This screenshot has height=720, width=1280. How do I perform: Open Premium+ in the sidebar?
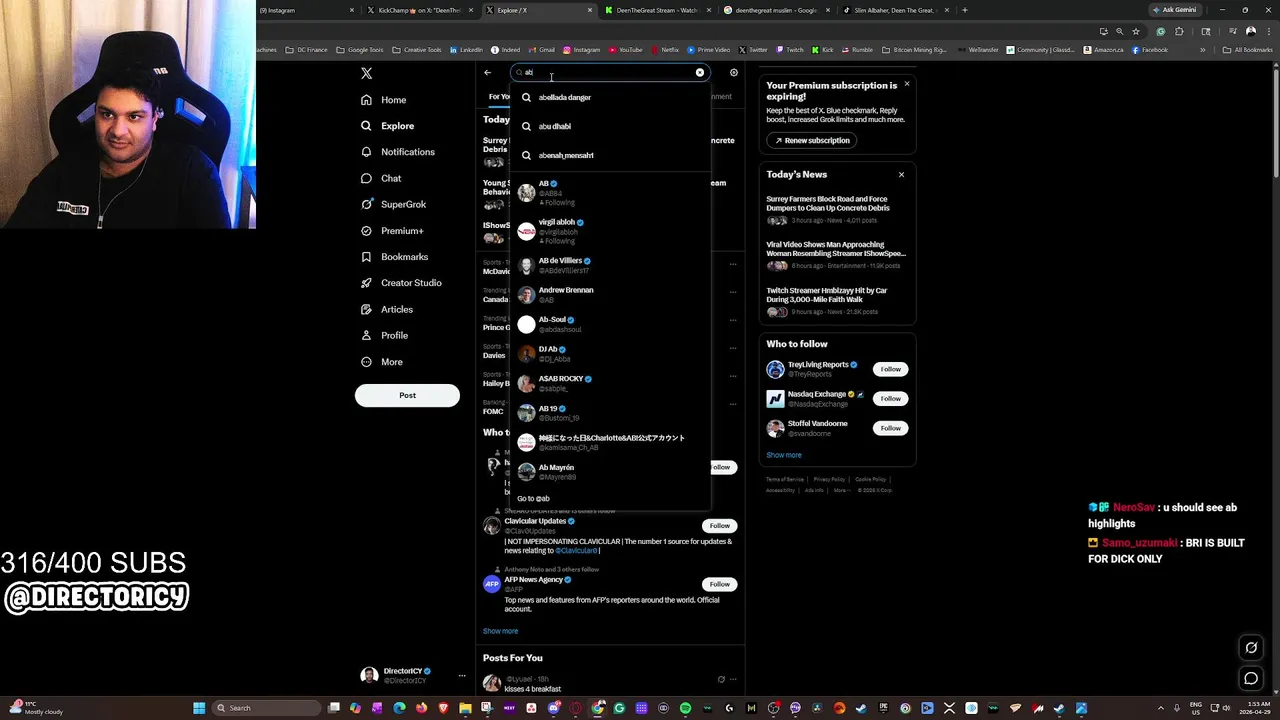392,231
